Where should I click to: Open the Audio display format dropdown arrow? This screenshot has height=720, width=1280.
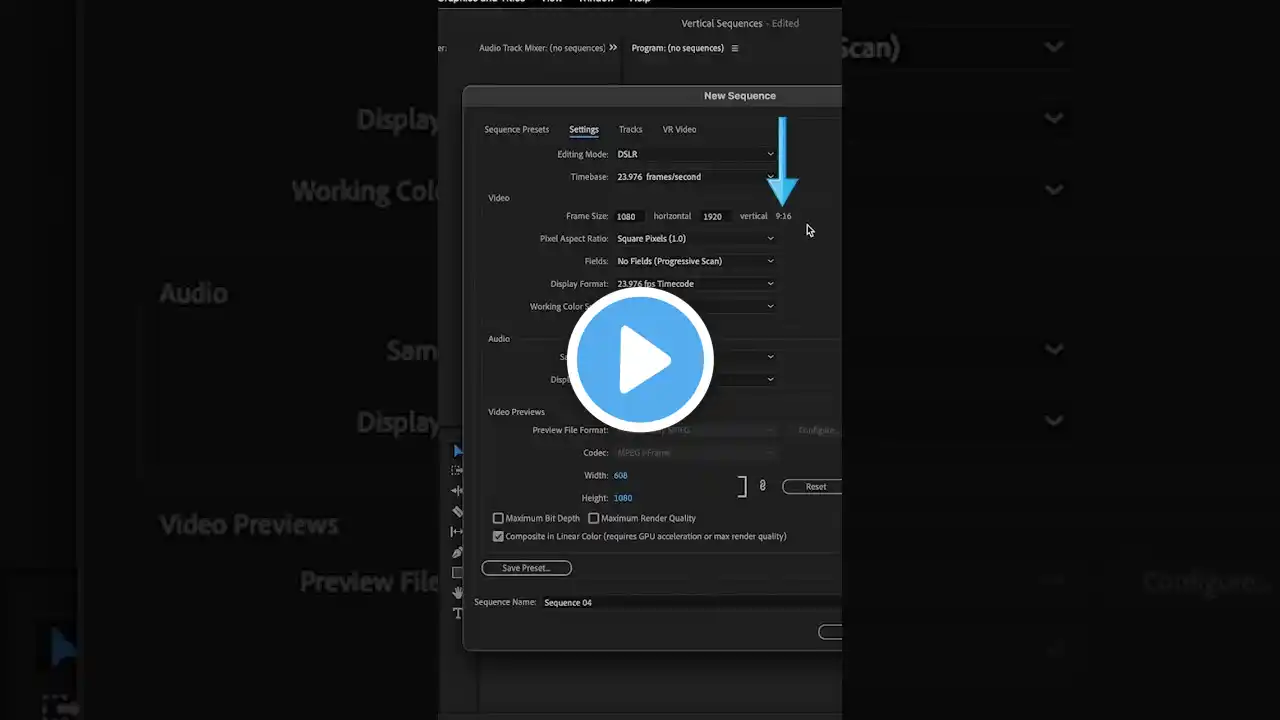(x=770, y=379)
